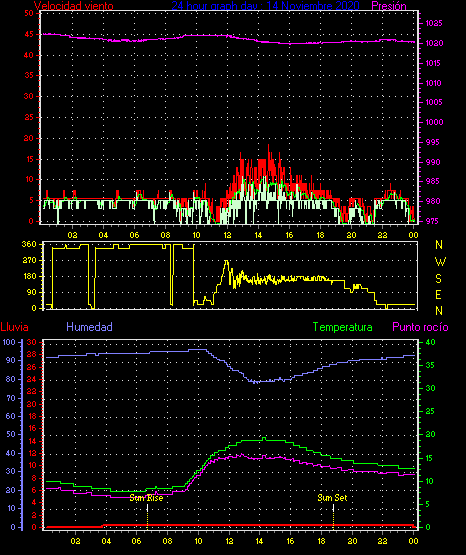
Task: Click '25' on the green temperature axis
Action: [x=430, y=411]
